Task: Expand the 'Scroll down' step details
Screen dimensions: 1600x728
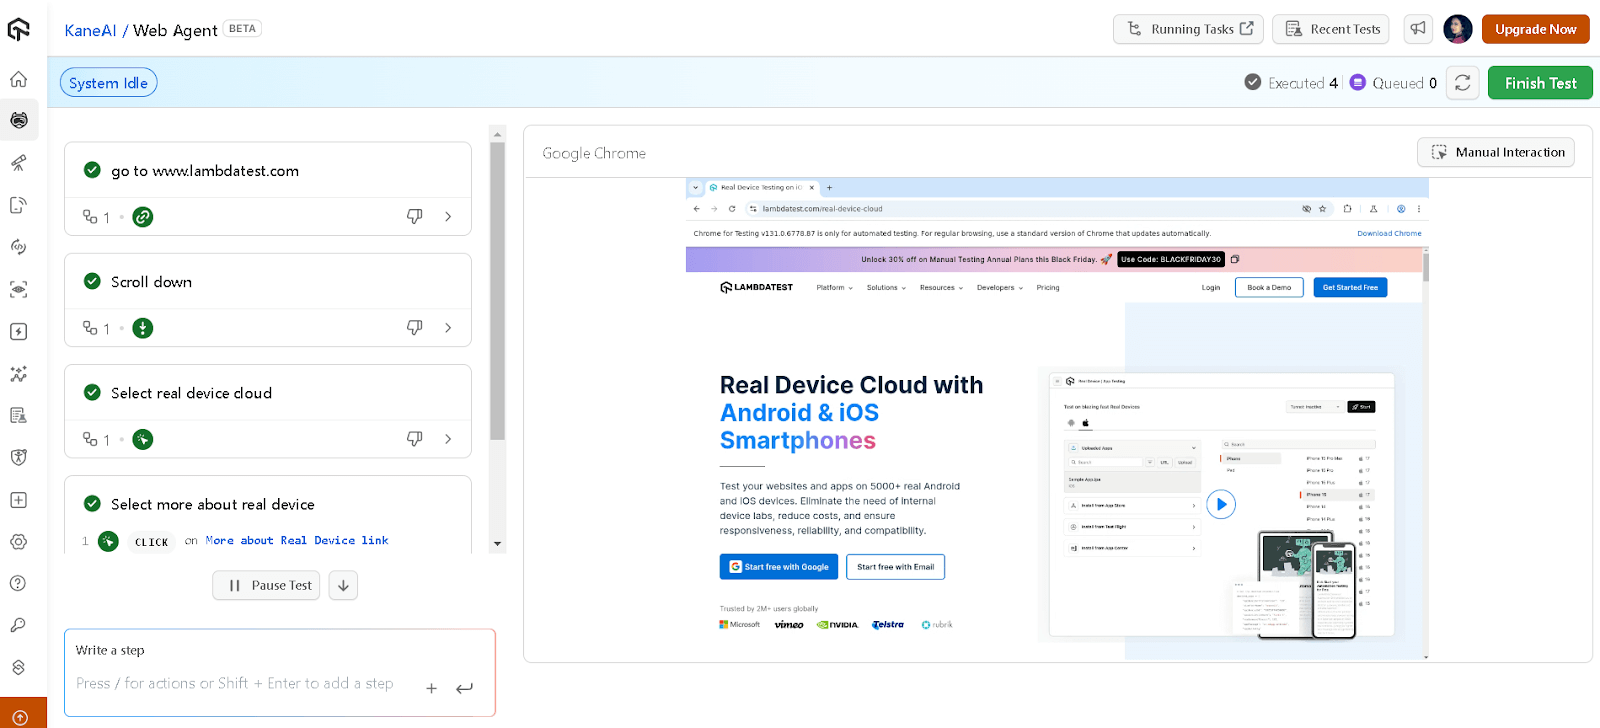Action: (448, 328)
